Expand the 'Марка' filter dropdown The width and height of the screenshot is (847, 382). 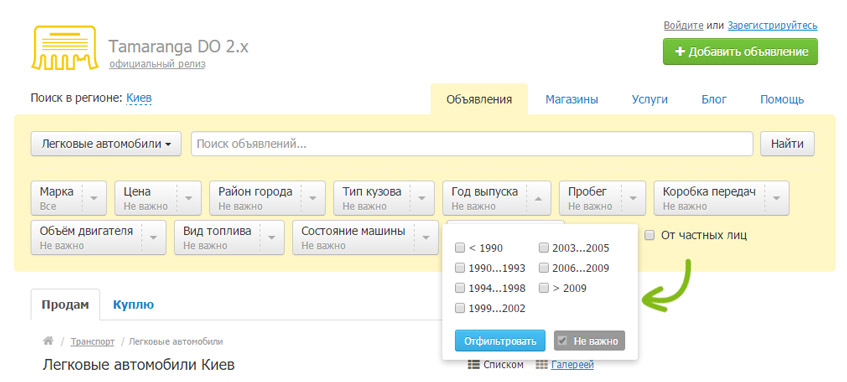[69, 198]
